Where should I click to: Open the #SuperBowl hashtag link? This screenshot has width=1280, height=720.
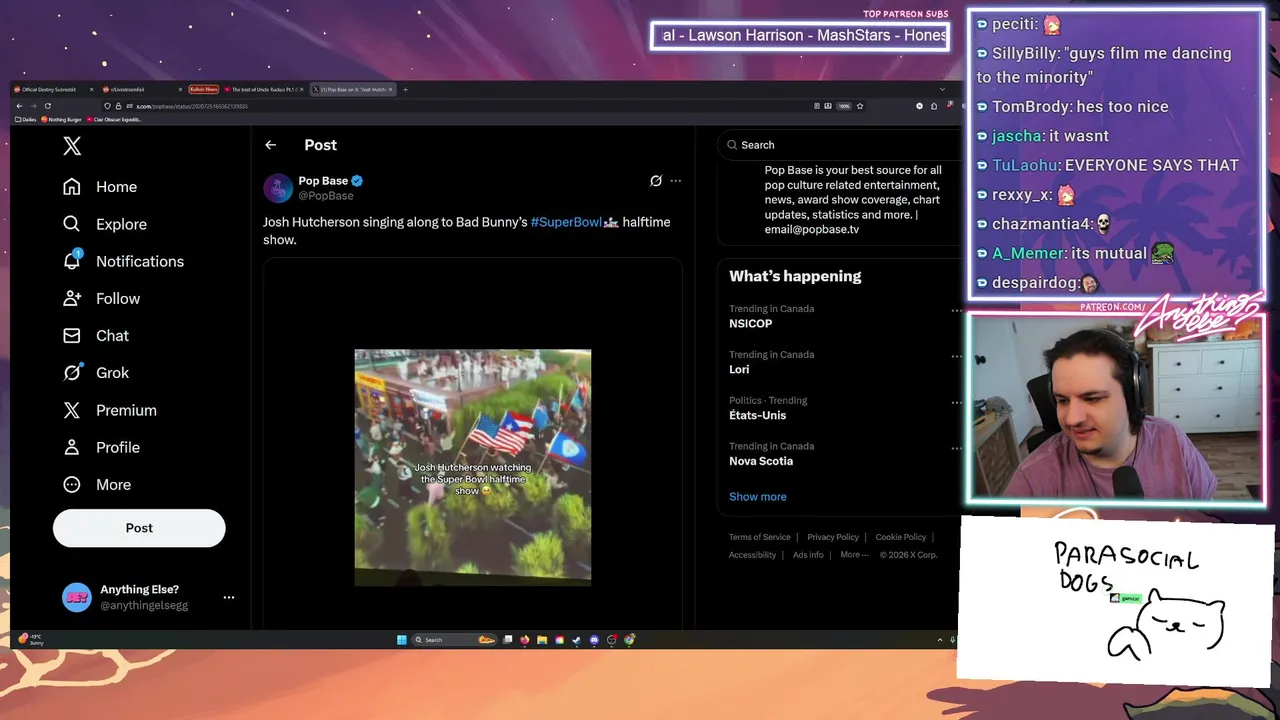(x=566, y=222)
